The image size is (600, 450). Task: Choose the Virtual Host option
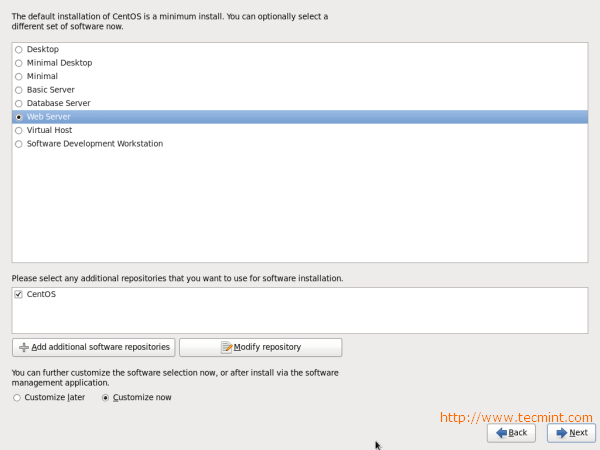pyautogui.click(x=19, y=130)
